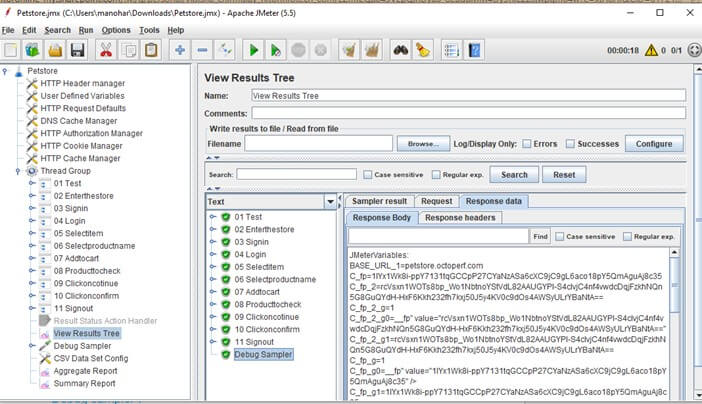Click the Collapse All minus icon
702x404 pixels.
pyautogui.click(x=202, y=50)
